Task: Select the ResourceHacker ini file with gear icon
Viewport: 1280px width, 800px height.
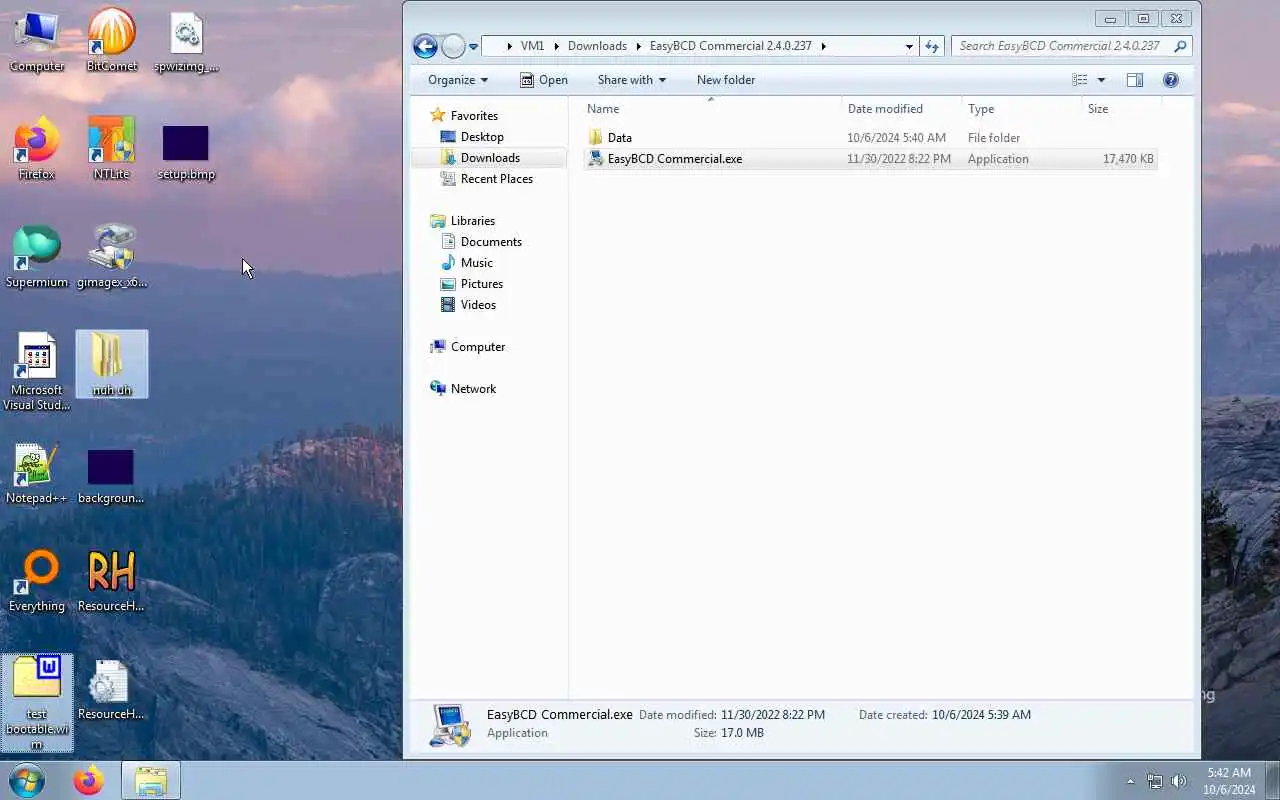Action: pos(111,689)
